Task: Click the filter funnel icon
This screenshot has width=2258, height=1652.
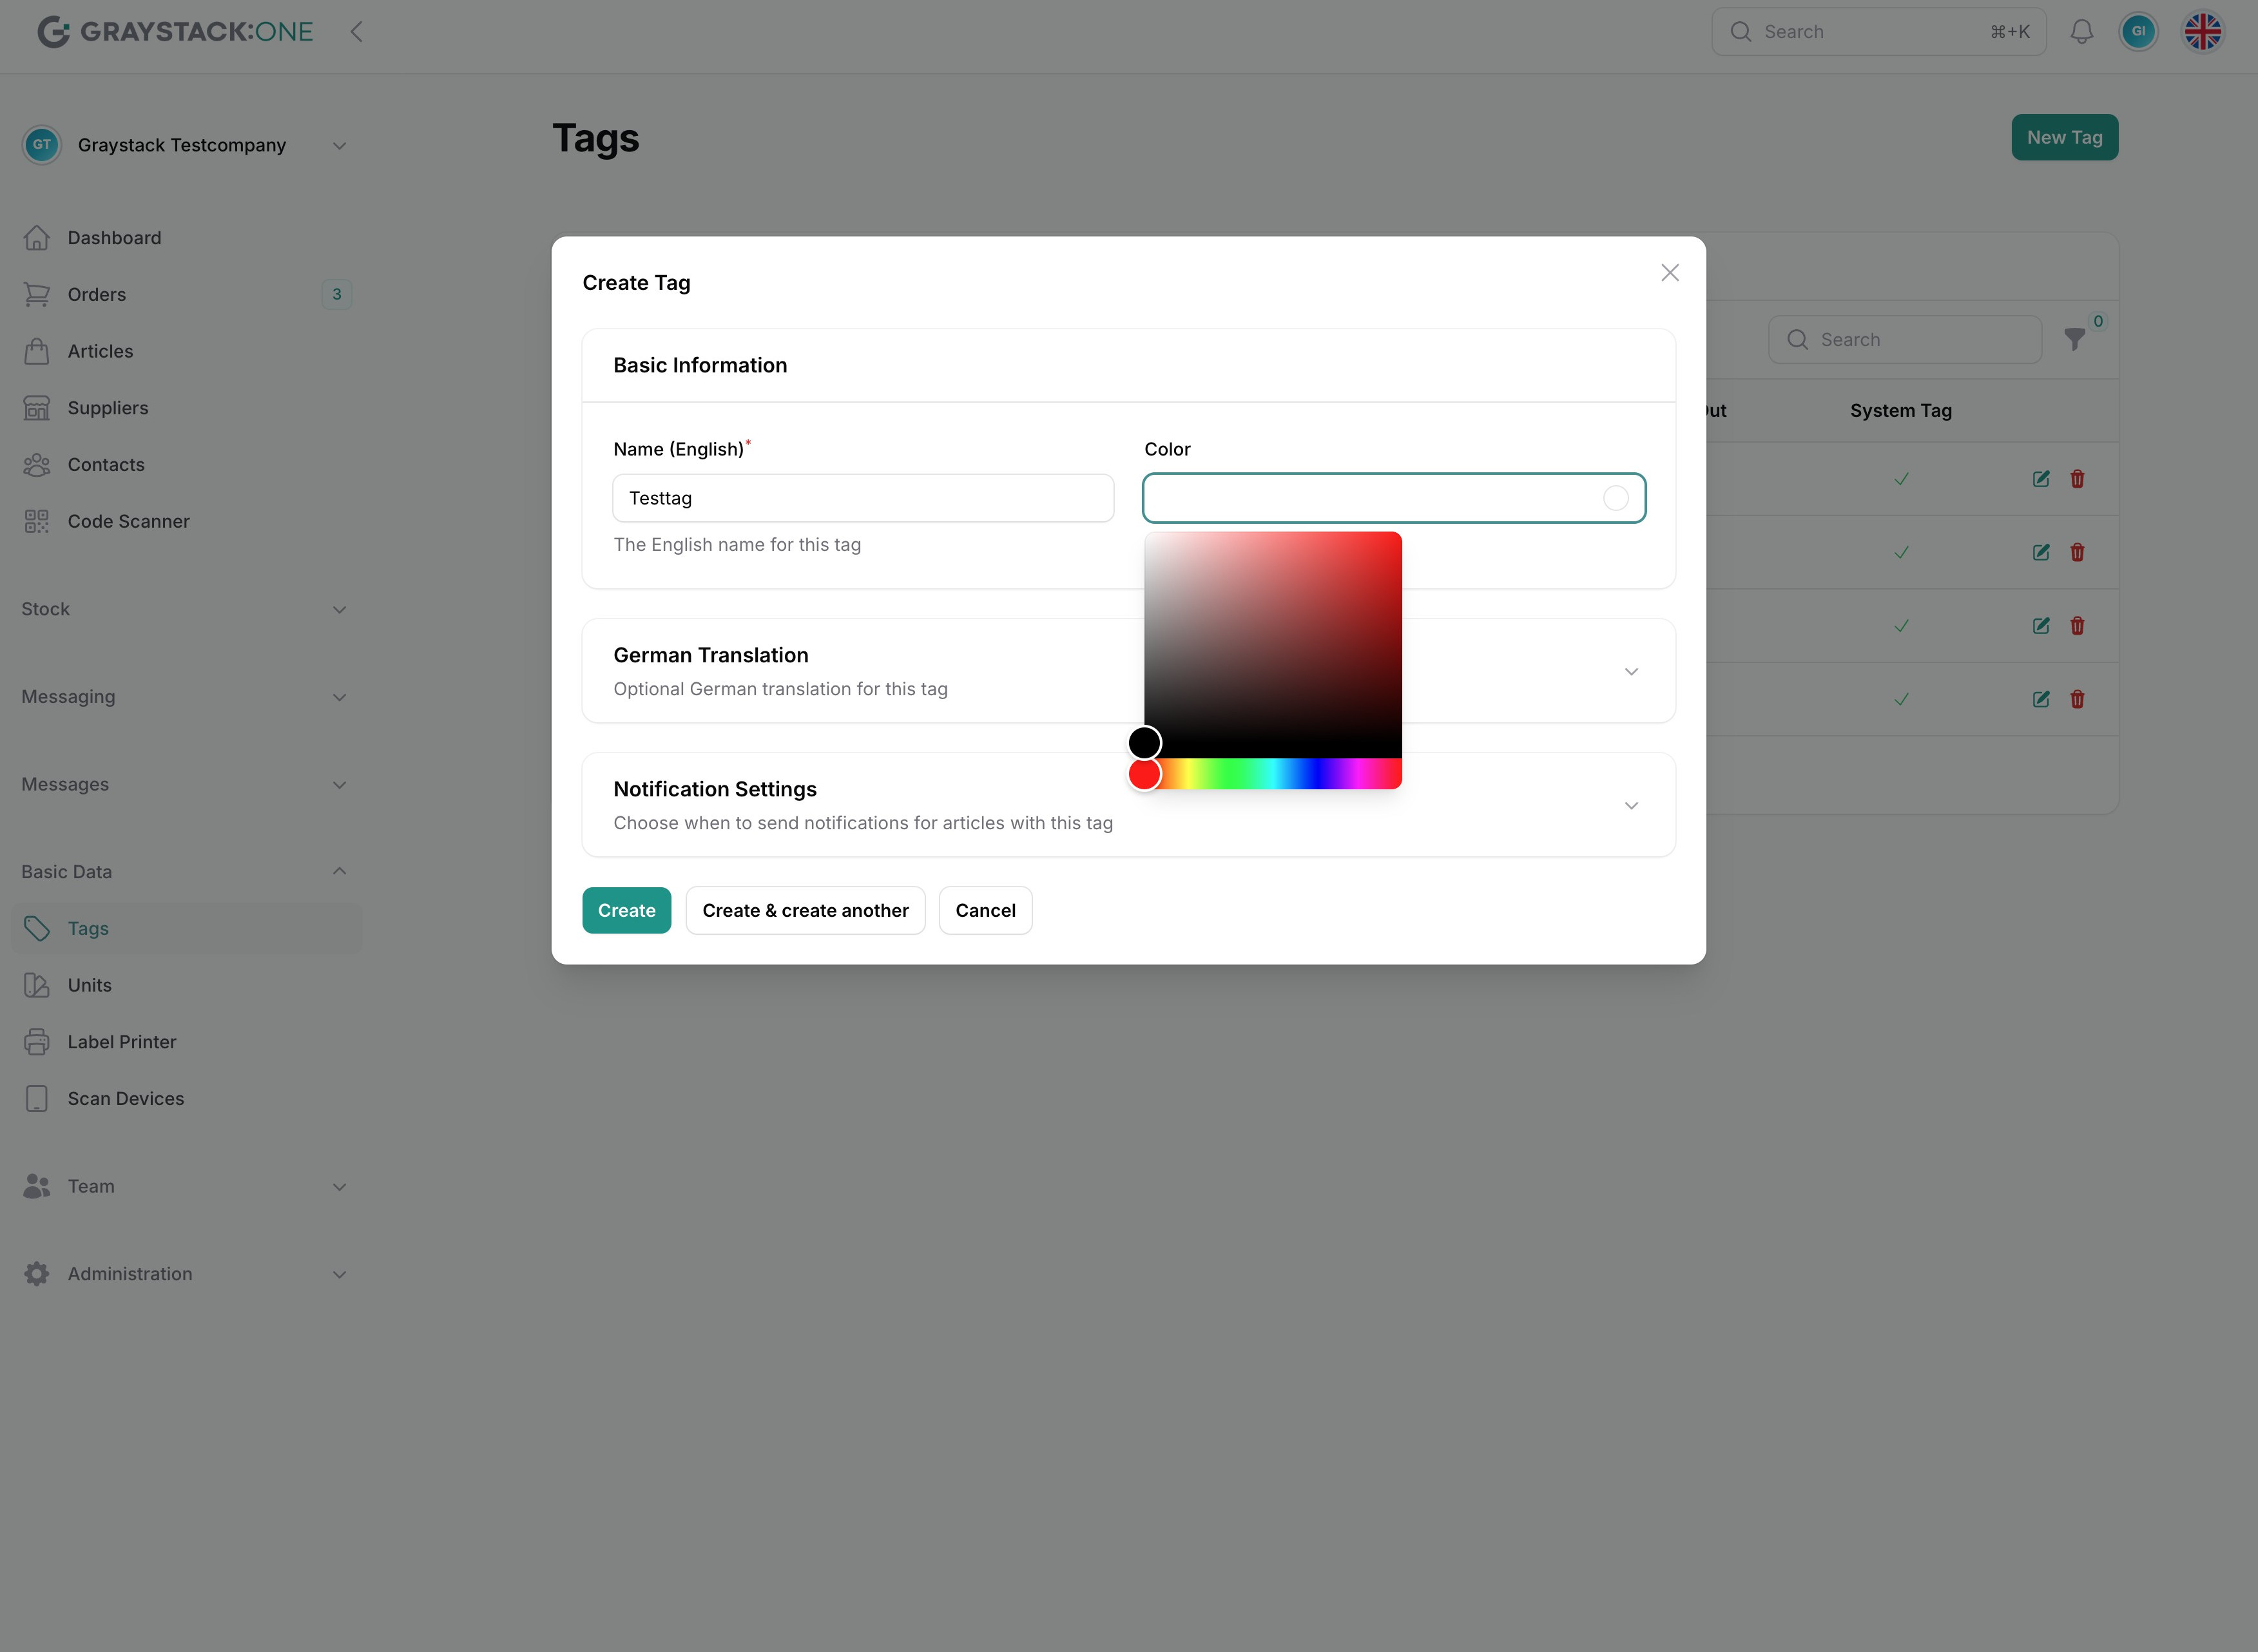Action: [x=2074, y=340]
